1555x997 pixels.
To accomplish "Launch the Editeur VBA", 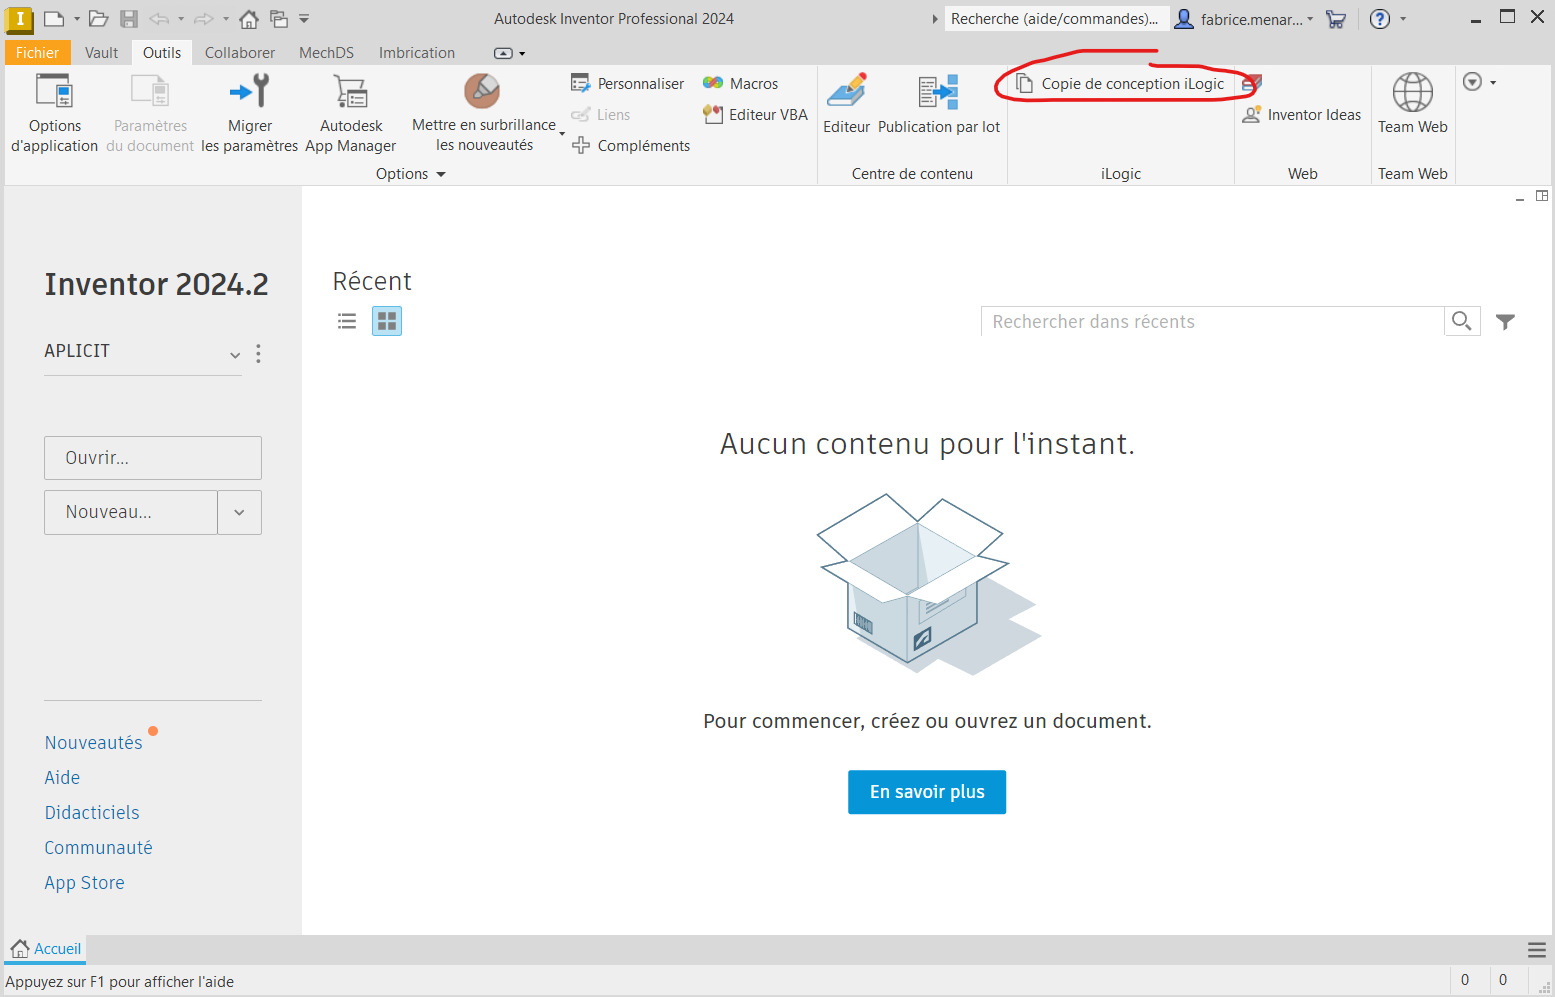I will pos(754,114).
